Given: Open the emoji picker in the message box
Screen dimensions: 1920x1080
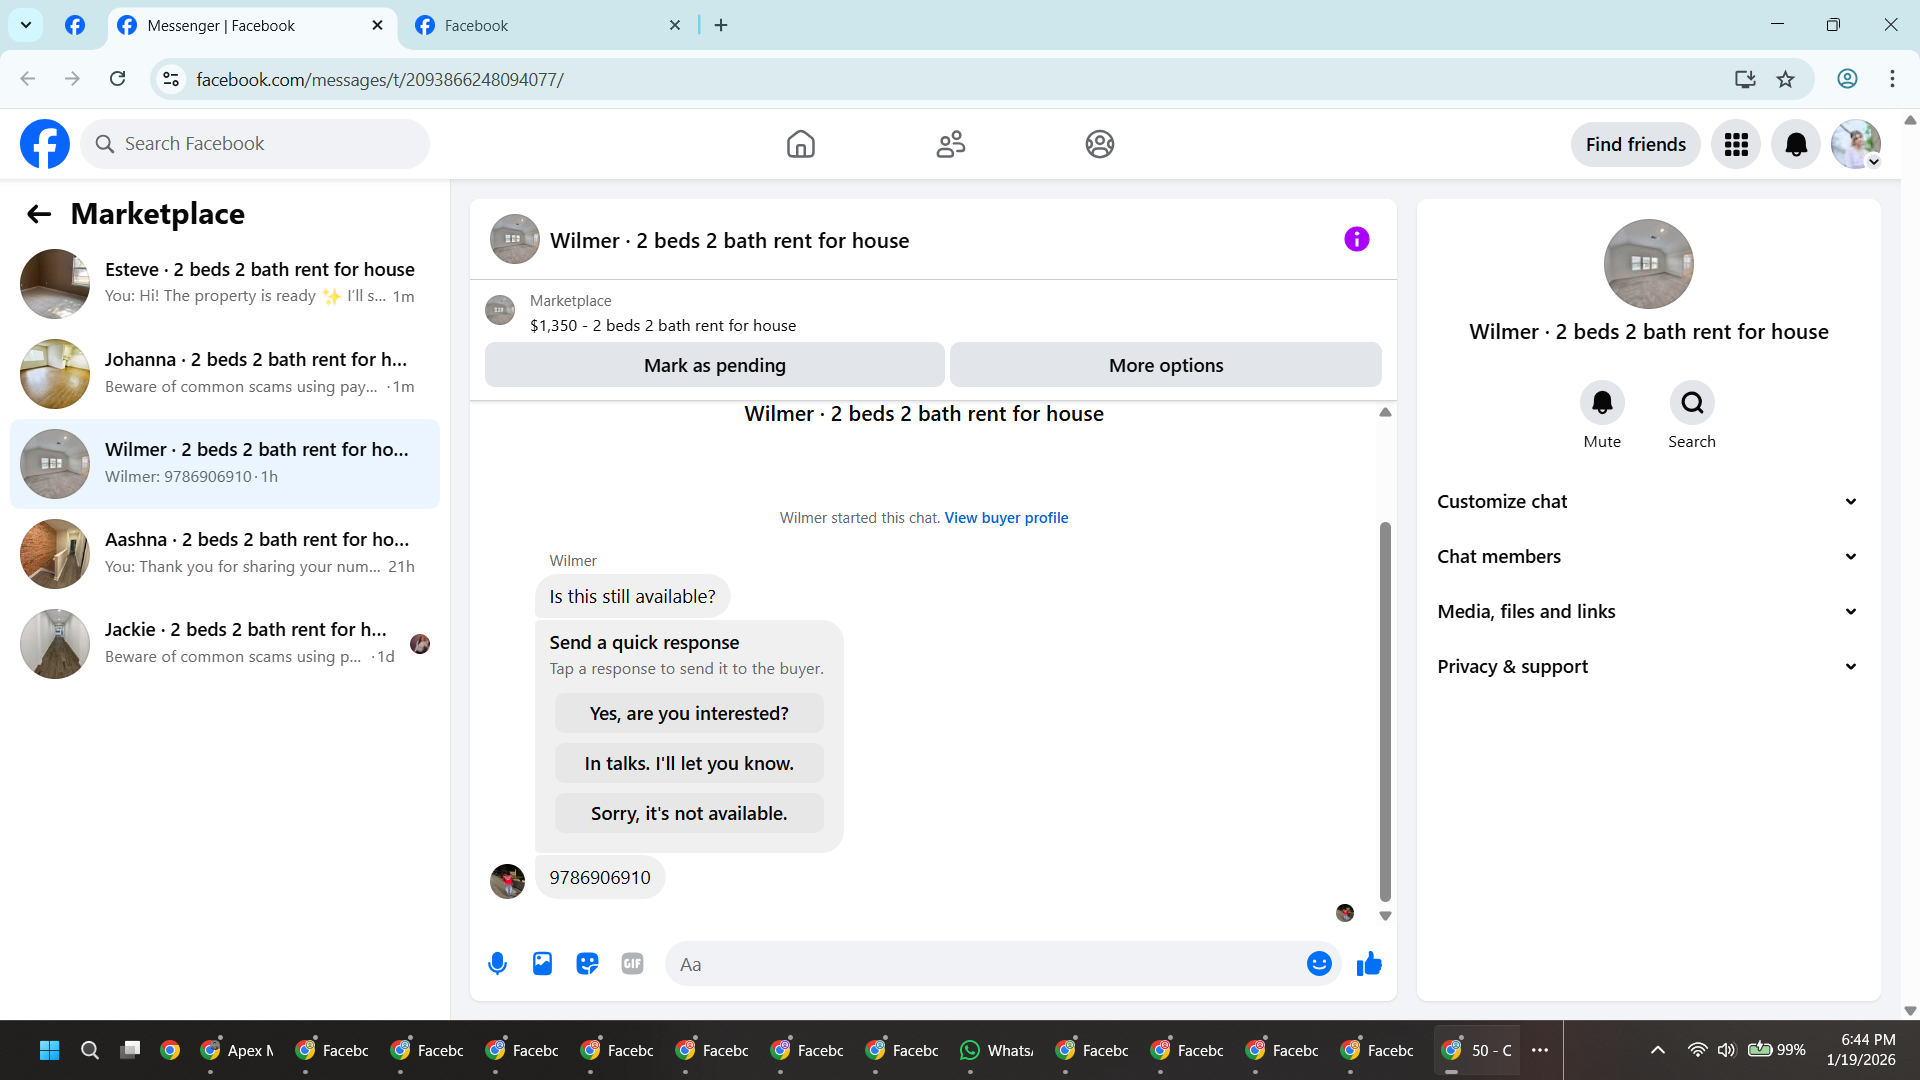Looking at the screenshot, I should coord(1319,964).
